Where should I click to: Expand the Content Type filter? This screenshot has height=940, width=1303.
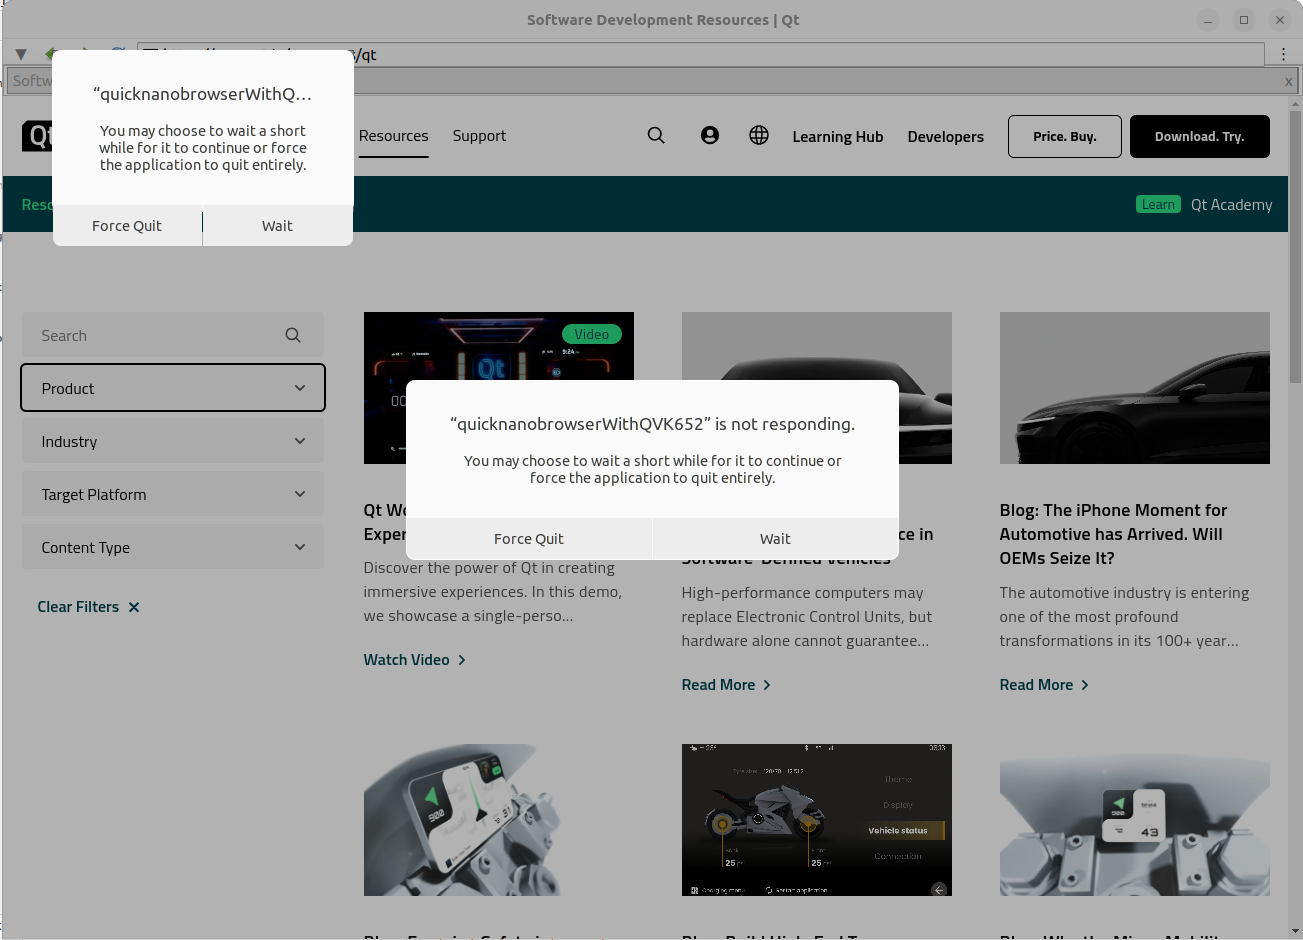[x=173, y=547]
